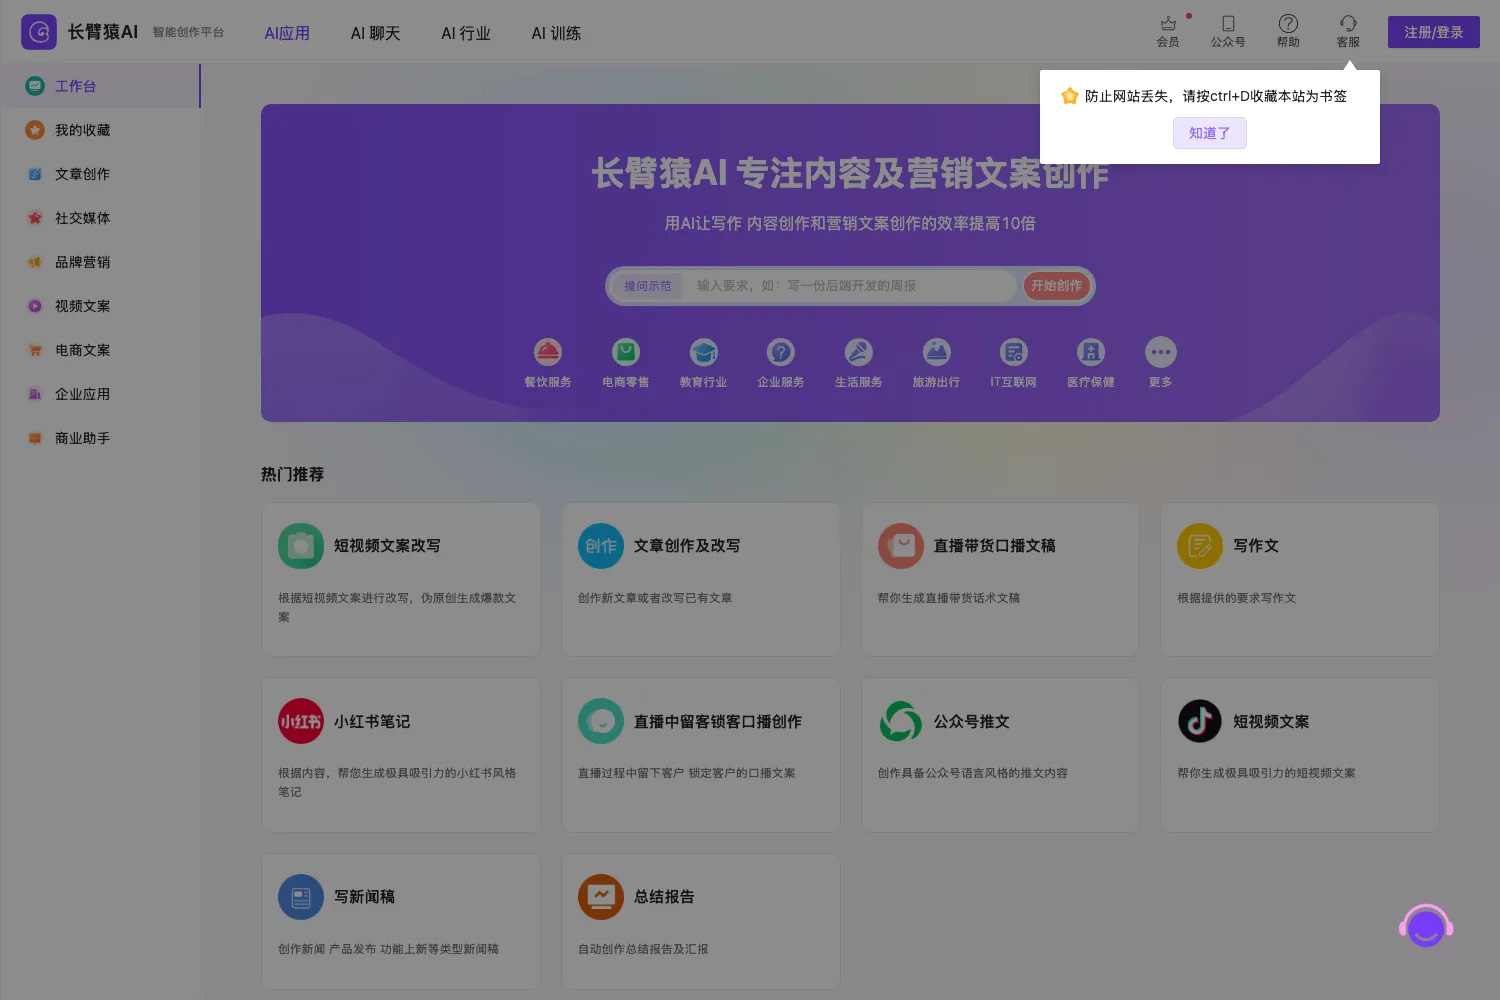The height and width of the screenshot is (1000, 1500).
Task: Click the 开始创作 button
Action: coord(1056,286)
